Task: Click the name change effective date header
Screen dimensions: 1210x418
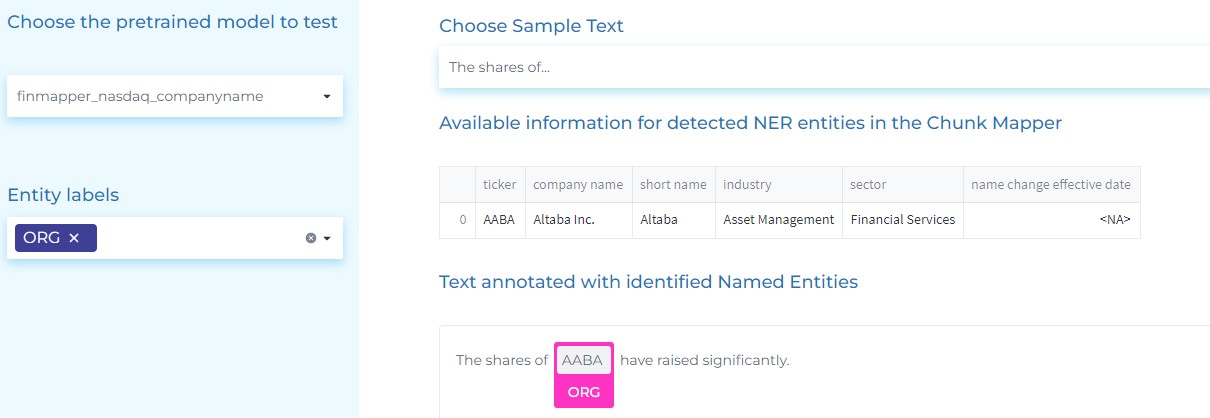Action: (x=1051, y=185)
